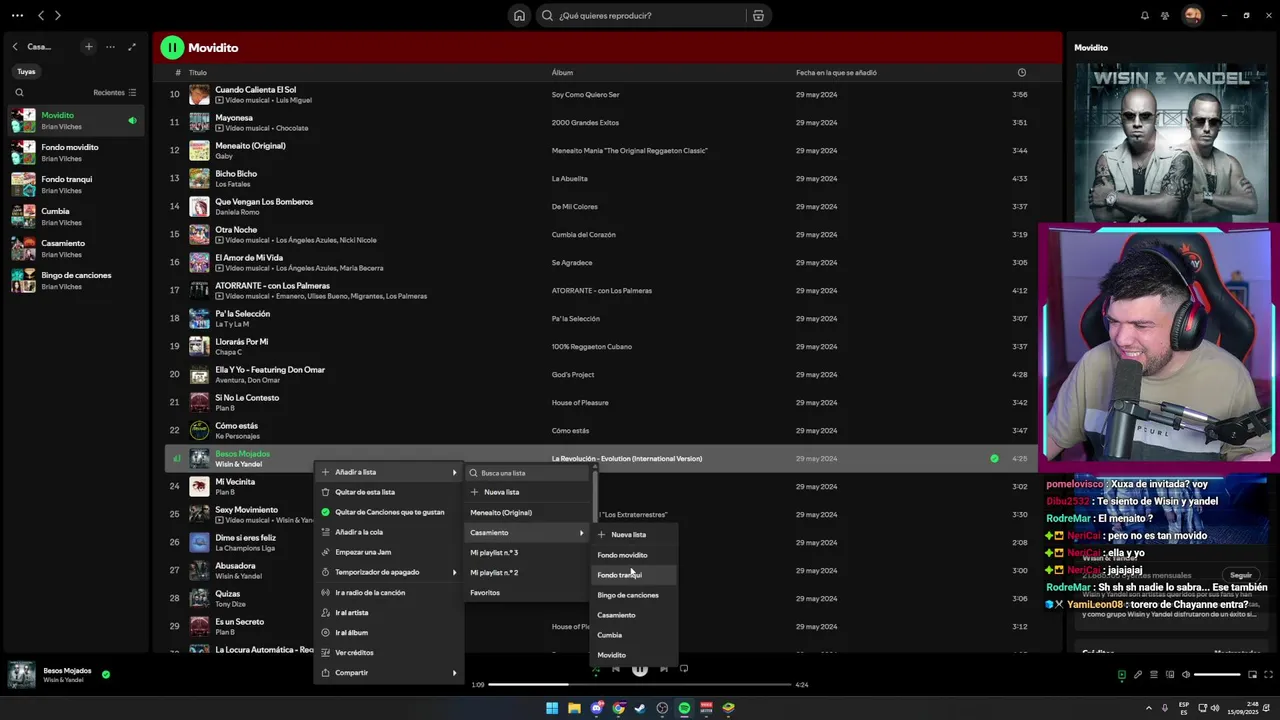Add song to Bingo de canciones
1280x720 pixels.
(635, 595)
